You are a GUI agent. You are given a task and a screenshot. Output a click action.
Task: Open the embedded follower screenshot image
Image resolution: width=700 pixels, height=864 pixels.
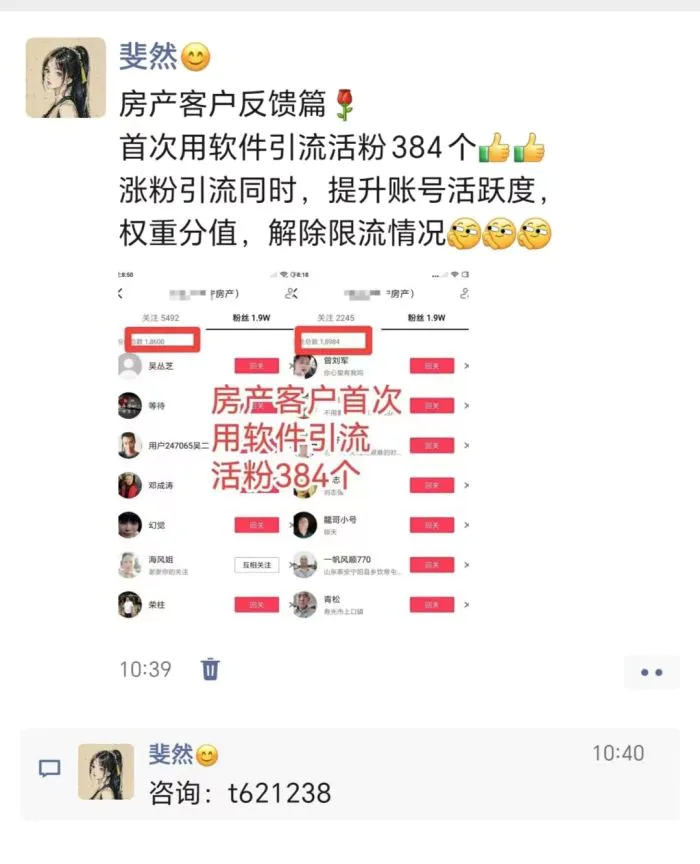[x=293, y=445]
